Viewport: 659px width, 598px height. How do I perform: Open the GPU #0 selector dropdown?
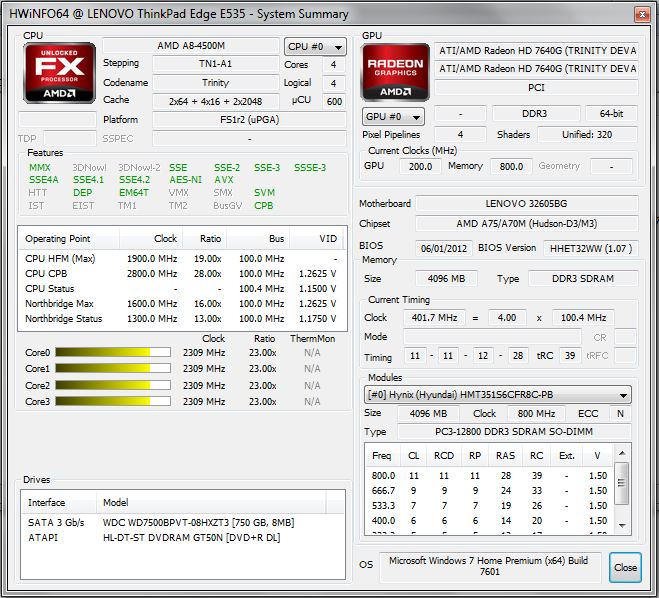pos(393,116)
